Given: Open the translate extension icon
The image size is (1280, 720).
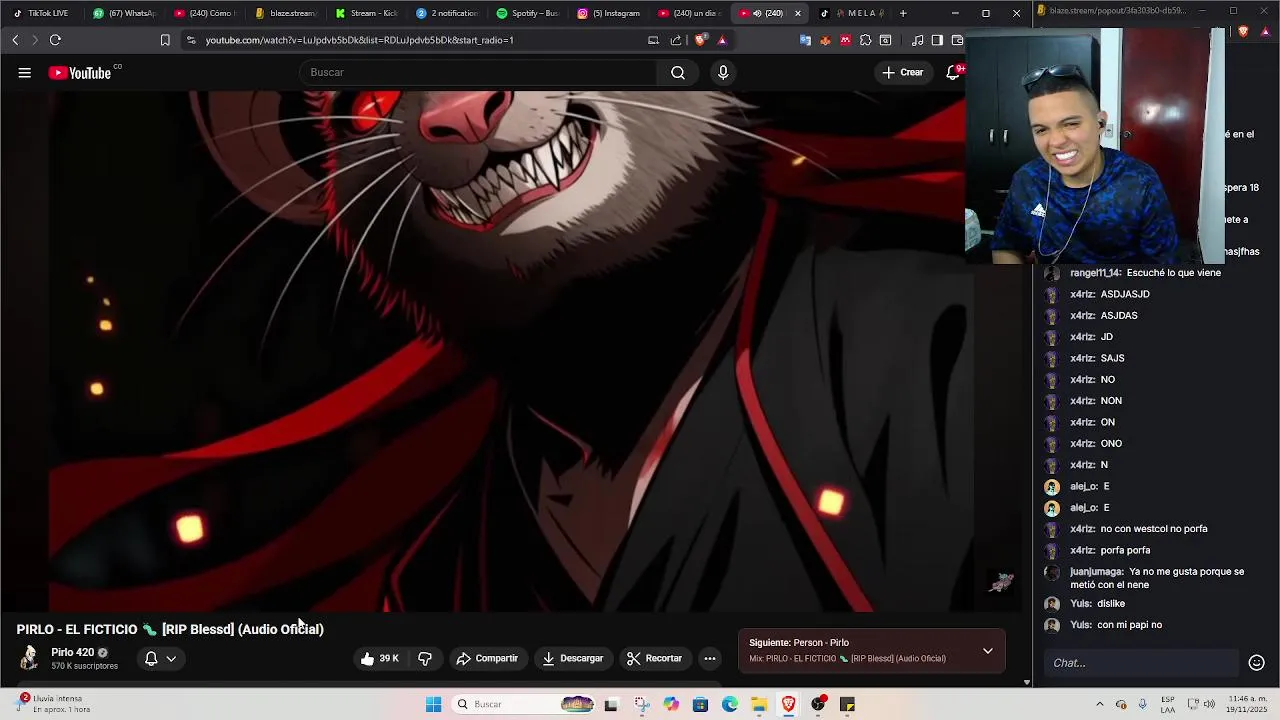Looking at the screenshot, I should 805,40.
